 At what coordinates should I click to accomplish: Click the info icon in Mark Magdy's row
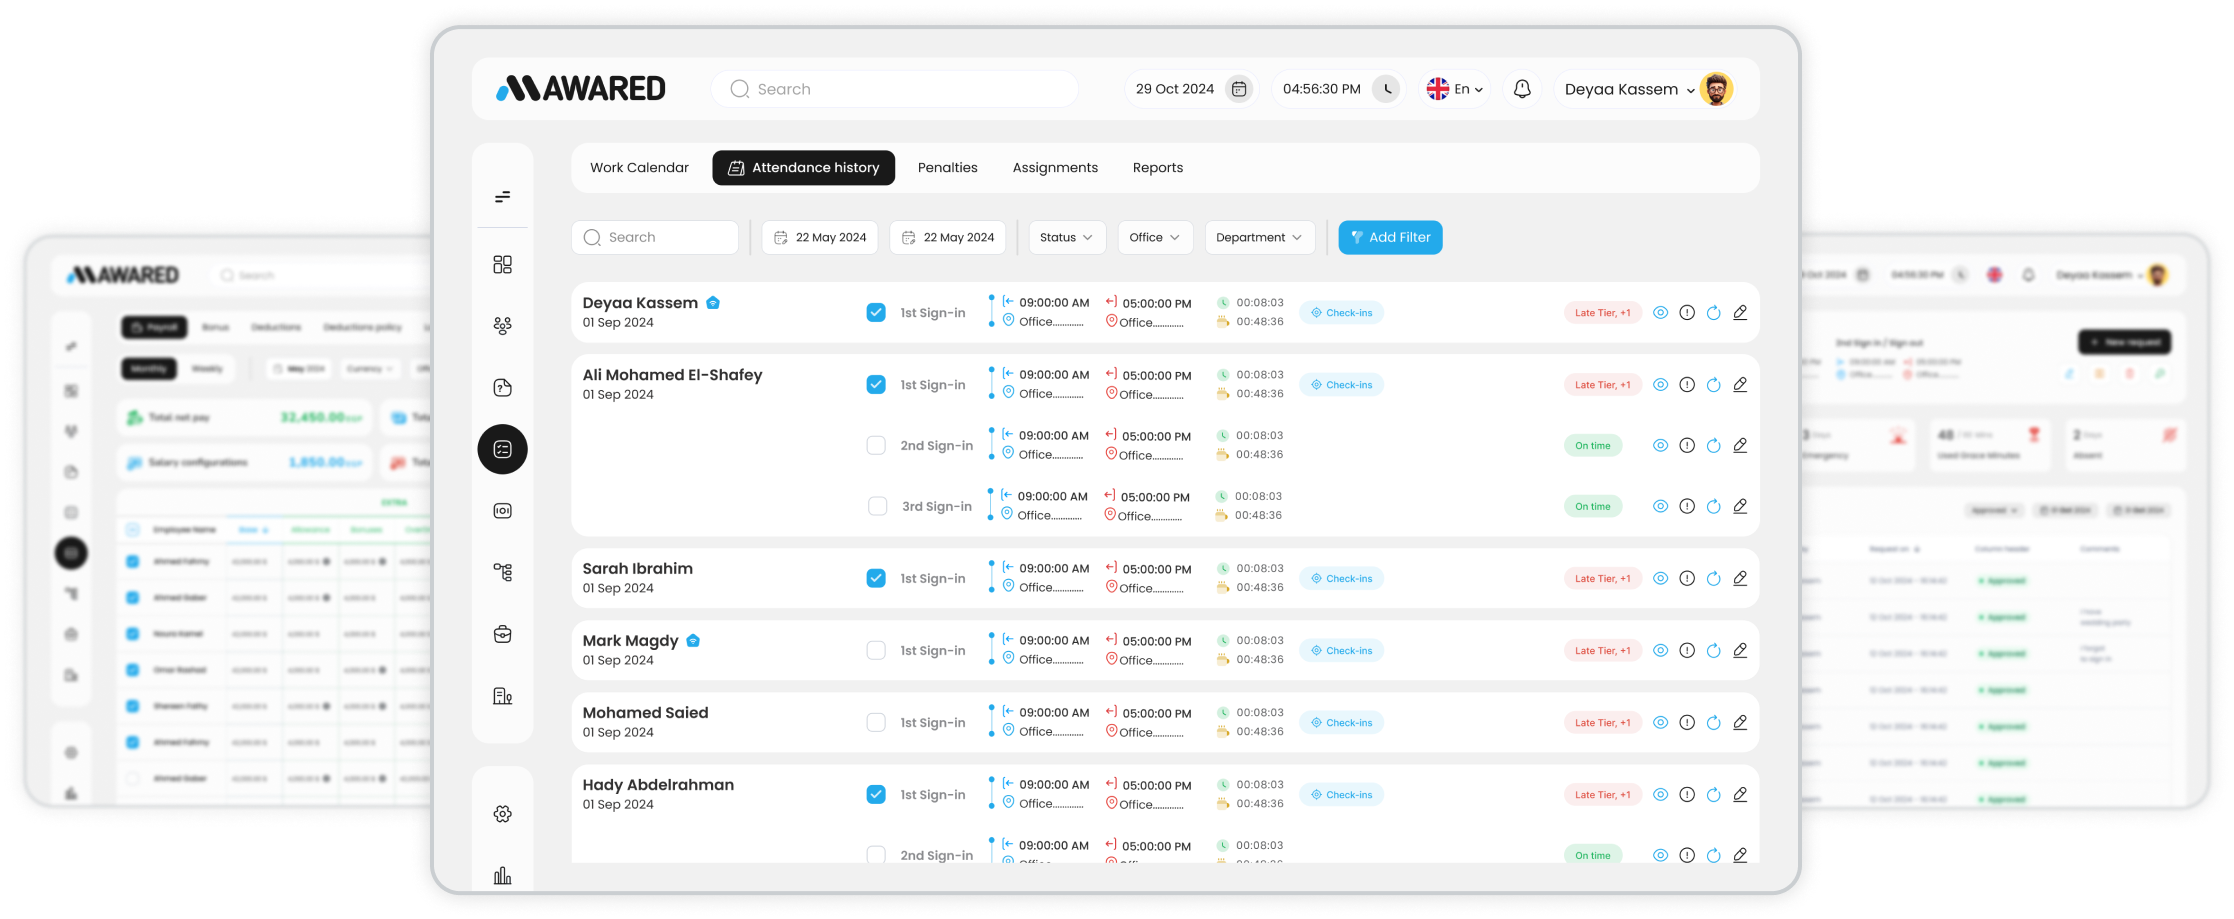click(1687, 651)
